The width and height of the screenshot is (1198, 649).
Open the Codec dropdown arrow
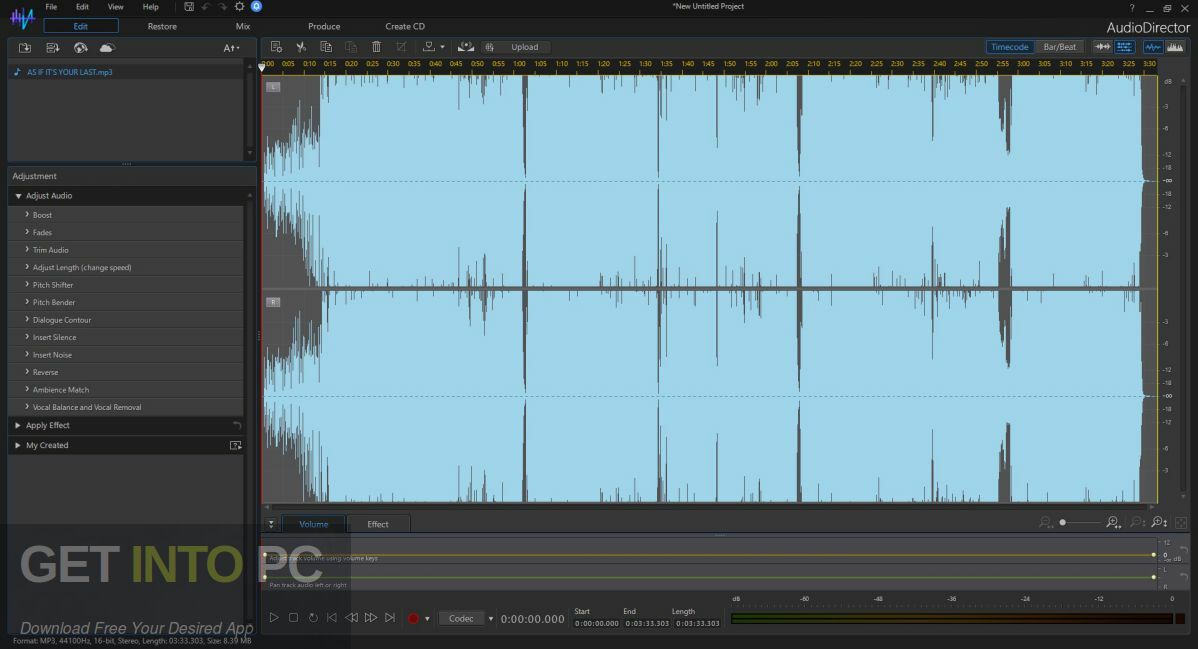(491, 618)
